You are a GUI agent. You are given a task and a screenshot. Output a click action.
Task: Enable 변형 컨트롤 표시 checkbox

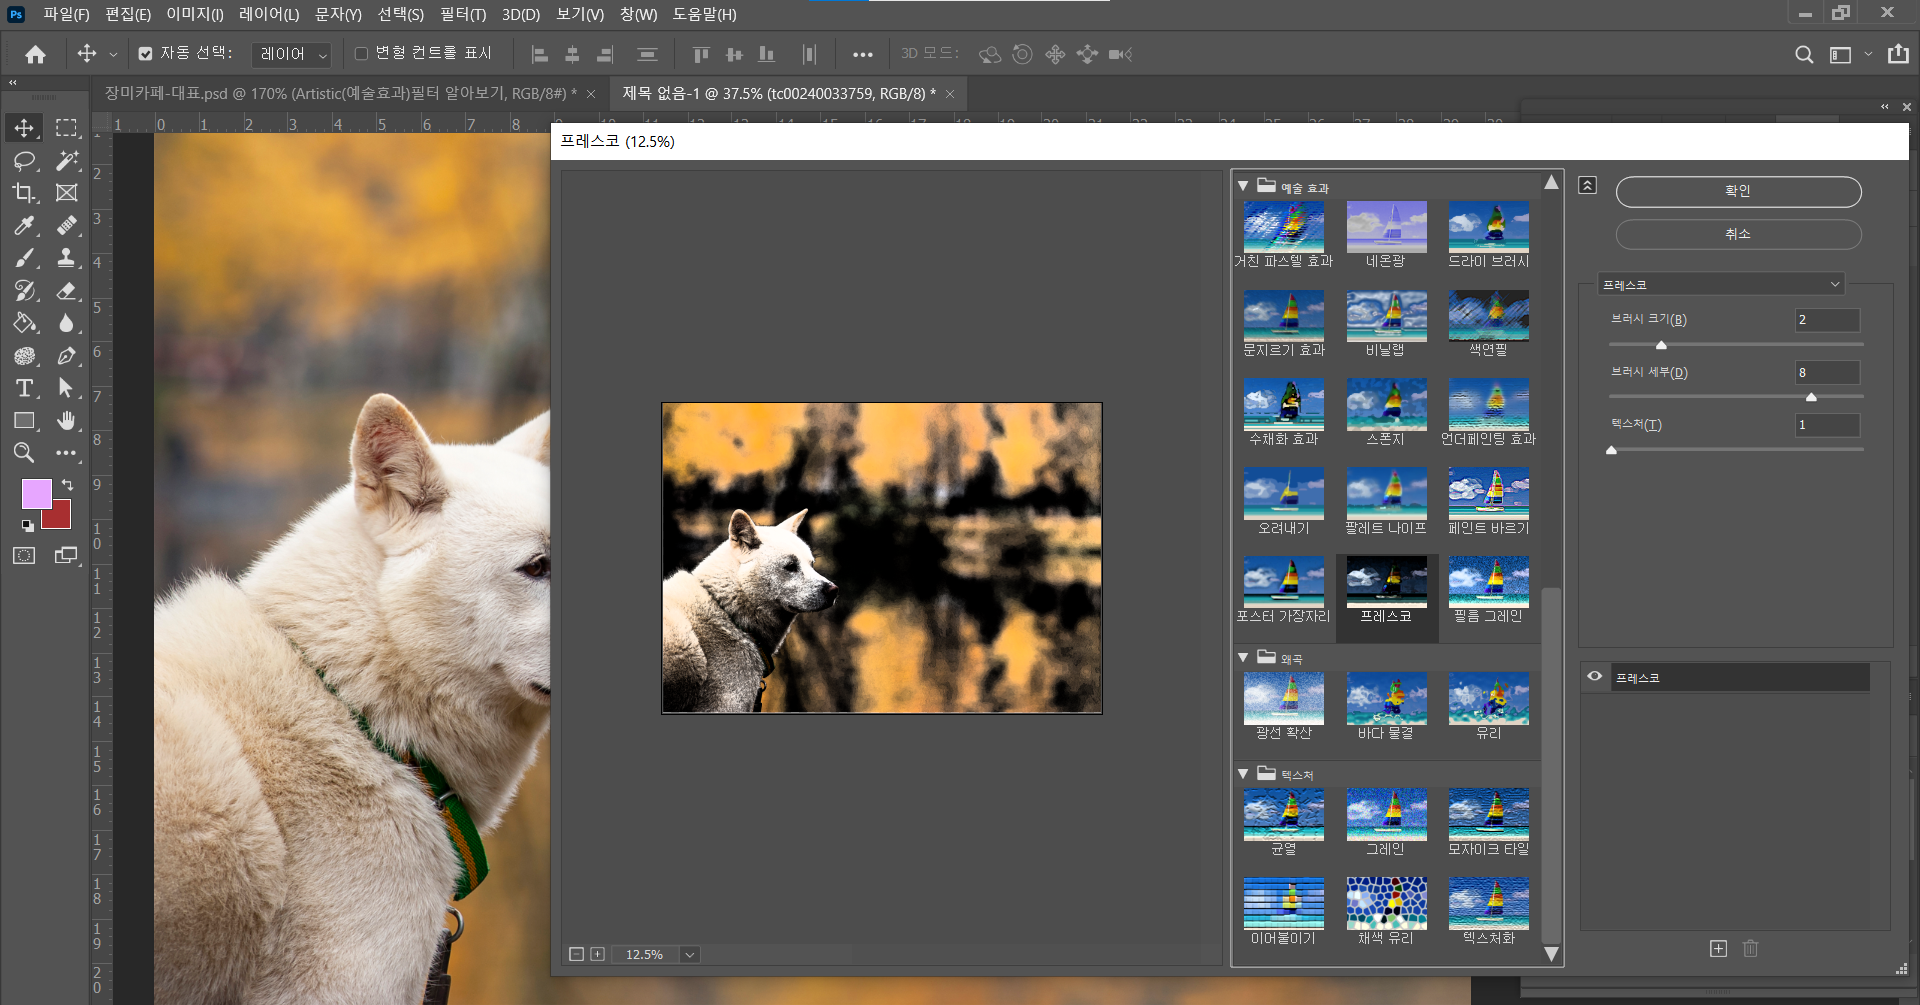[x=362, y=54]
